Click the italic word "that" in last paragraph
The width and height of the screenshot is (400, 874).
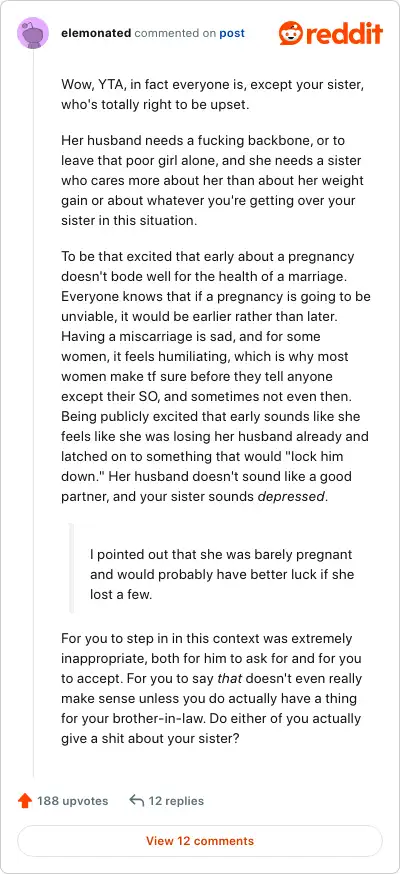click(230, 678)
